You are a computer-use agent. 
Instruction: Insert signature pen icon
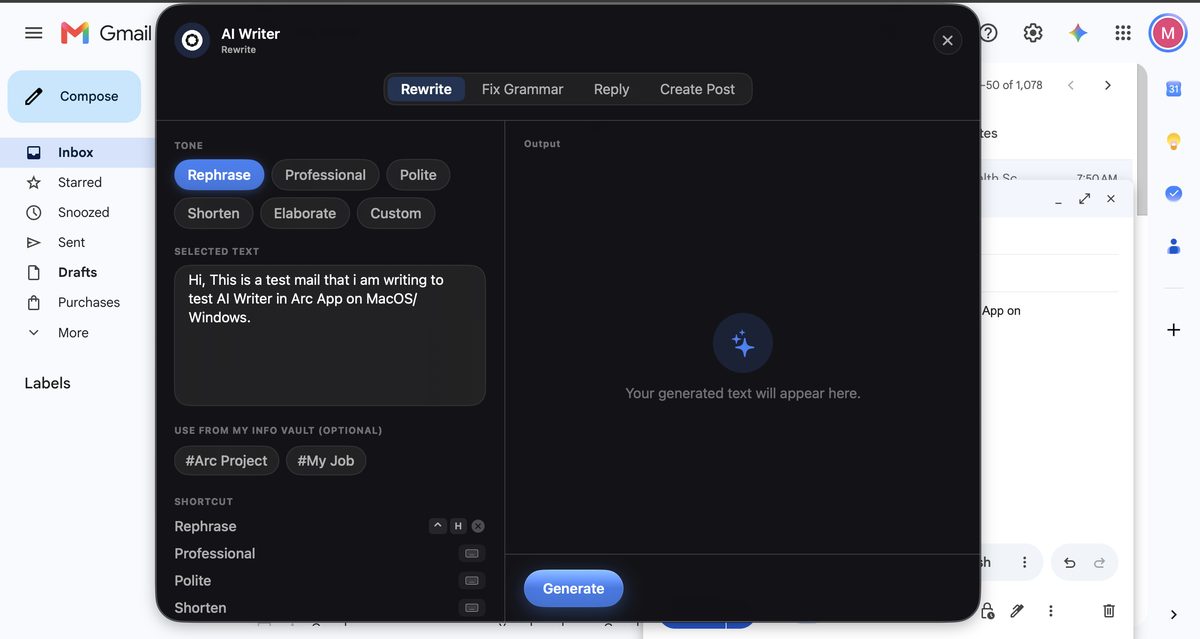tap(1017, 611)
